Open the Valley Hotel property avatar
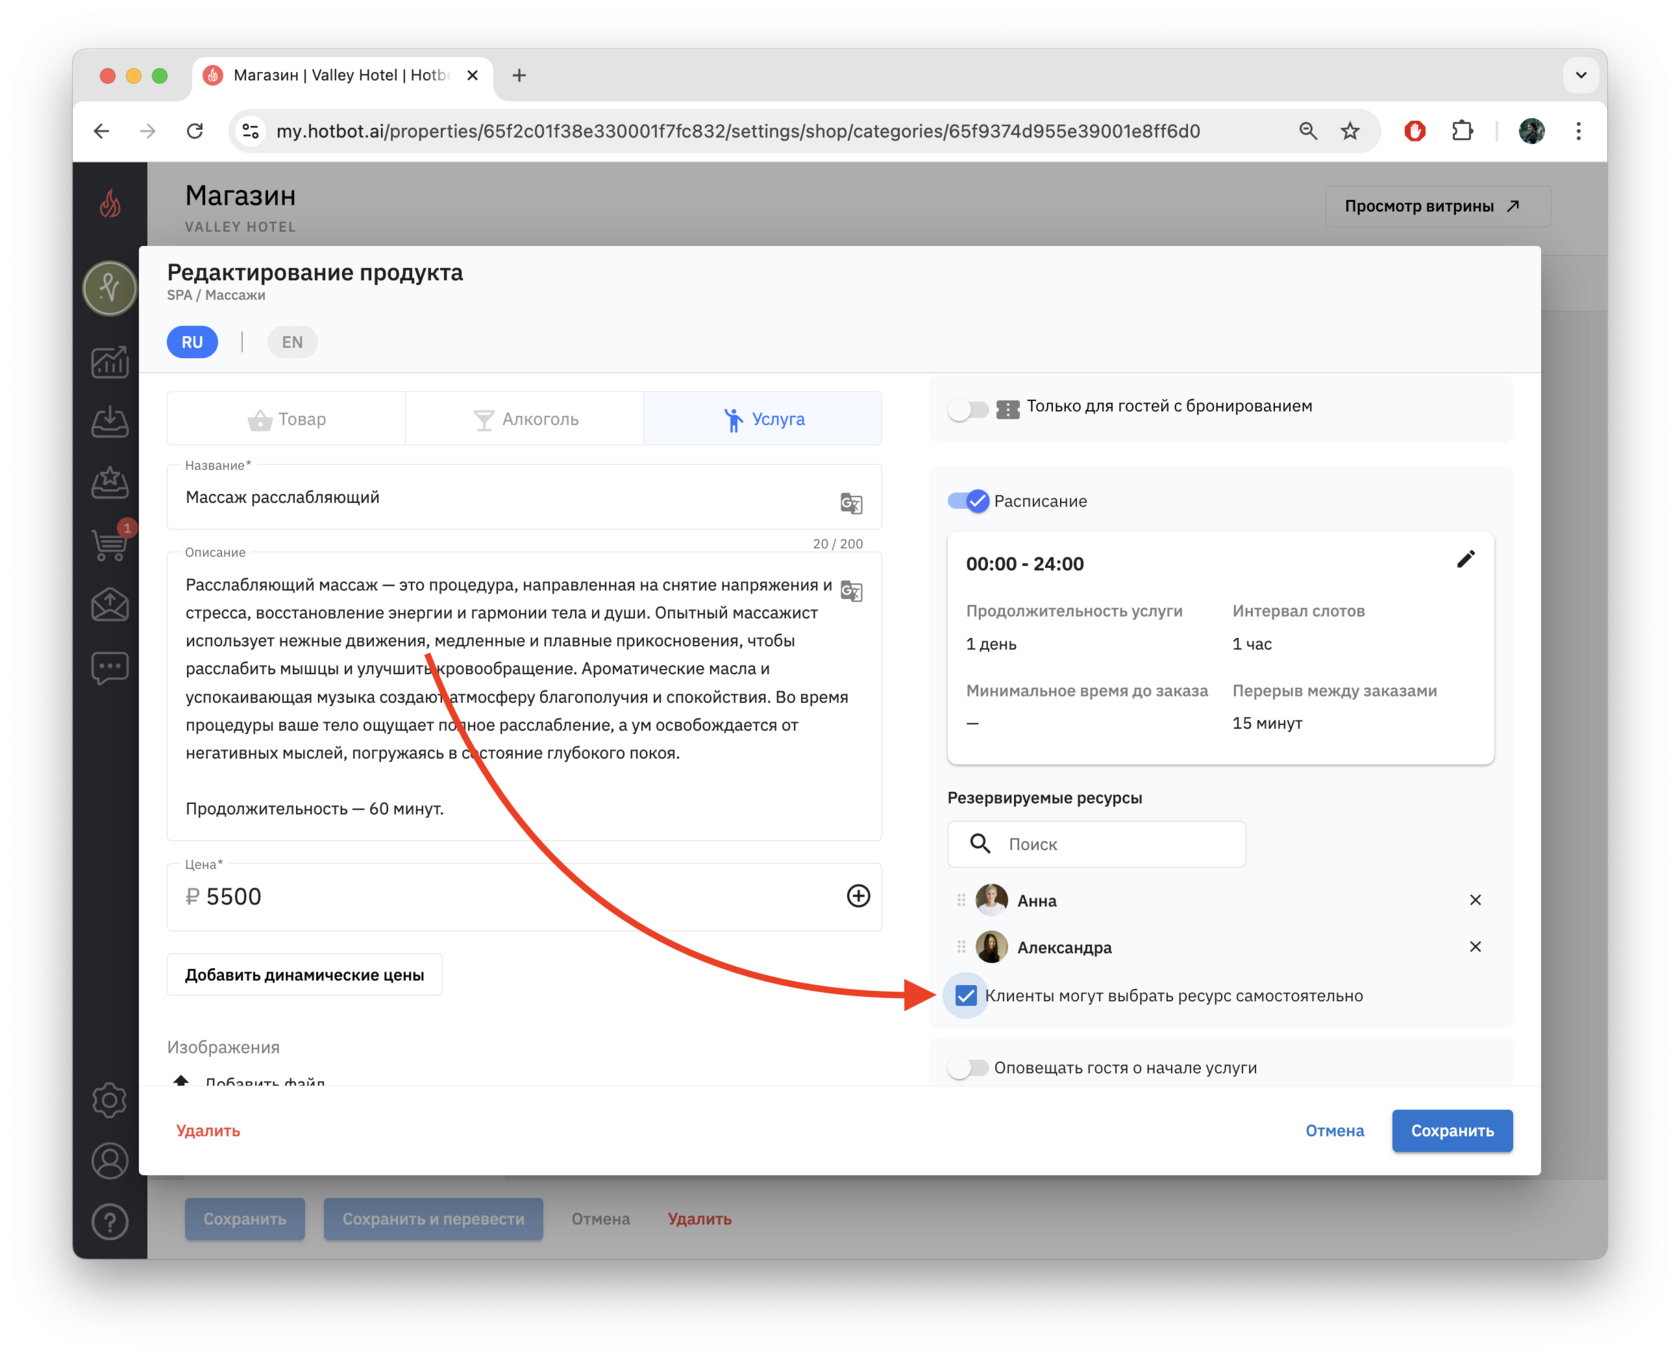This screenshot has height=1355, width=1680. click(110, 288)
